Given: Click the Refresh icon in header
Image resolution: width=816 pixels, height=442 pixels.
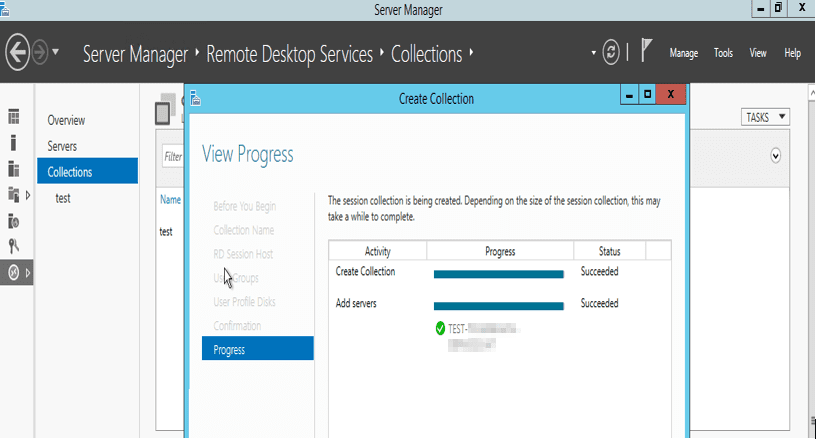Looking at the screenshot, I should (612, 52).
